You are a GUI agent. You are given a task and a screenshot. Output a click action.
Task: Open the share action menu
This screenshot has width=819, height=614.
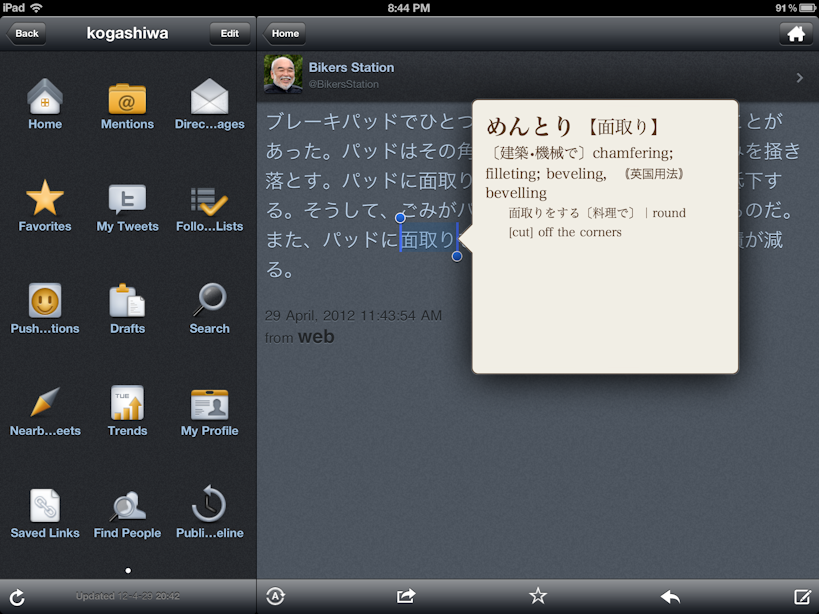(x=406, y=596)
